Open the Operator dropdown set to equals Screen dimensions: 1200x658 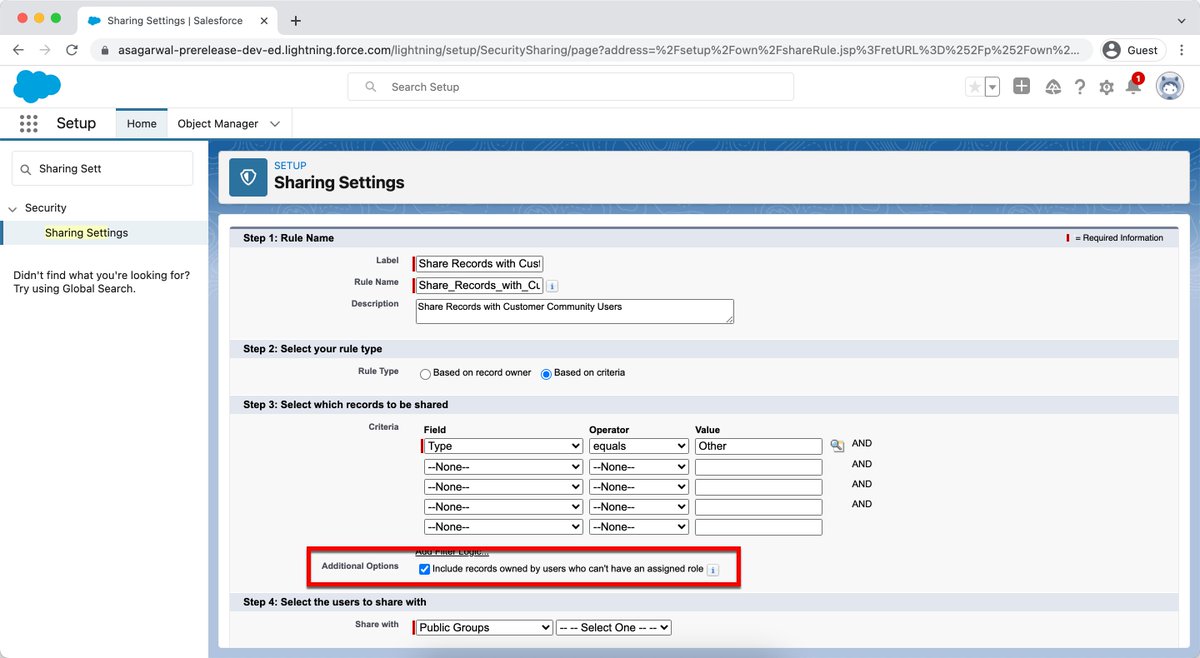pyautogui.click(x=639, y=446)
